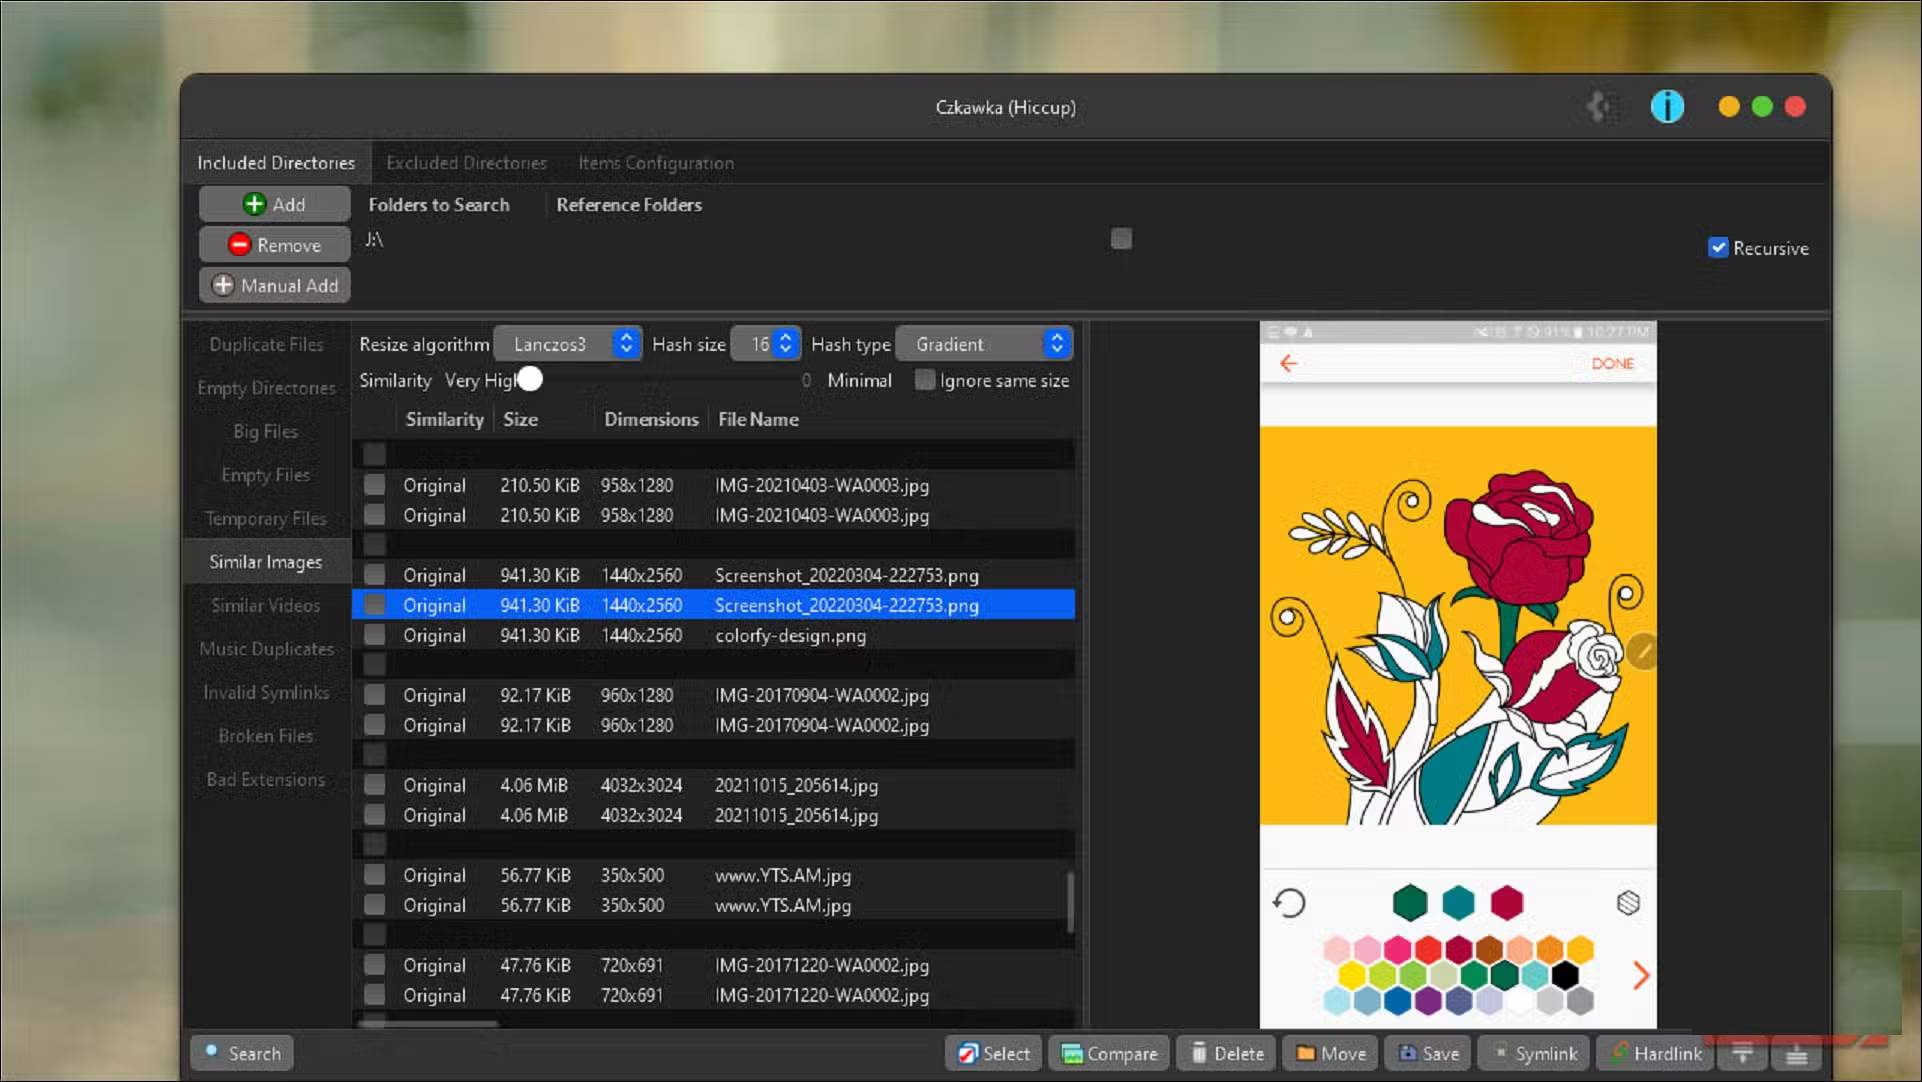Switch to the Excluded Directories tab

point(466,162)
